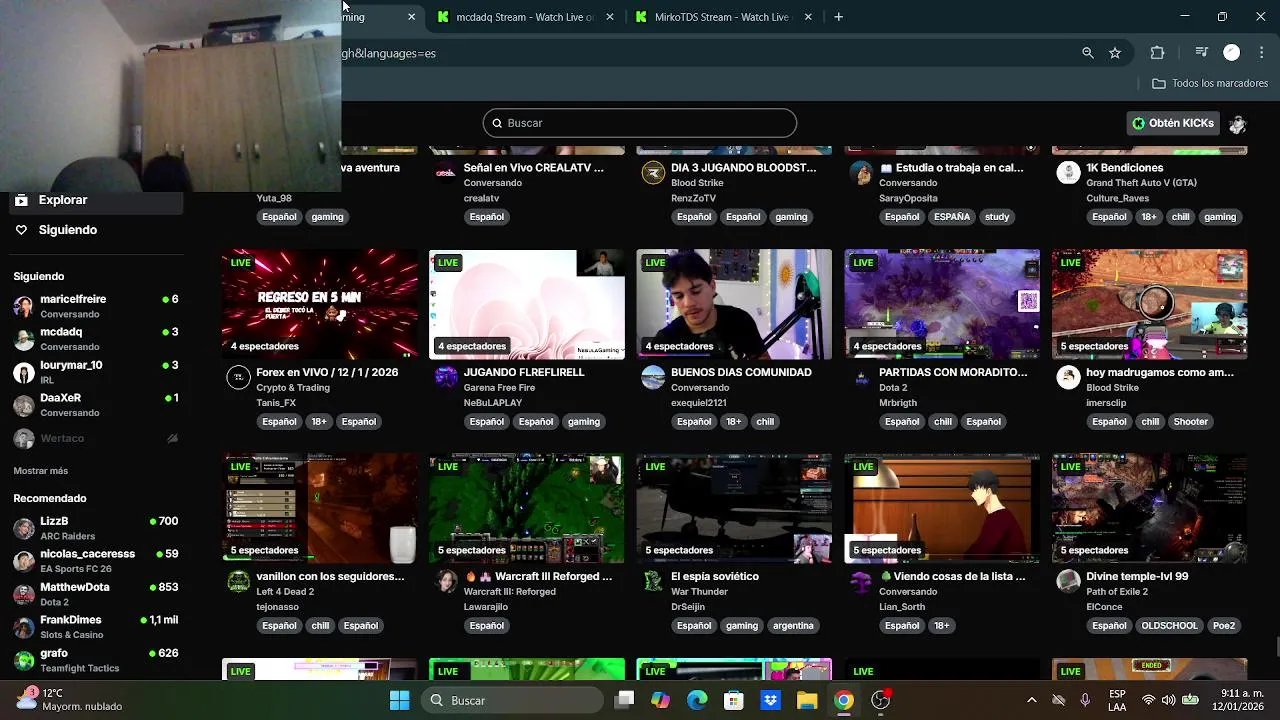Image resolution: width=1280 pixels, height=720 pixels.
Task: Open the offline Wertaco channel entry
Action: [x=96, y=438]
